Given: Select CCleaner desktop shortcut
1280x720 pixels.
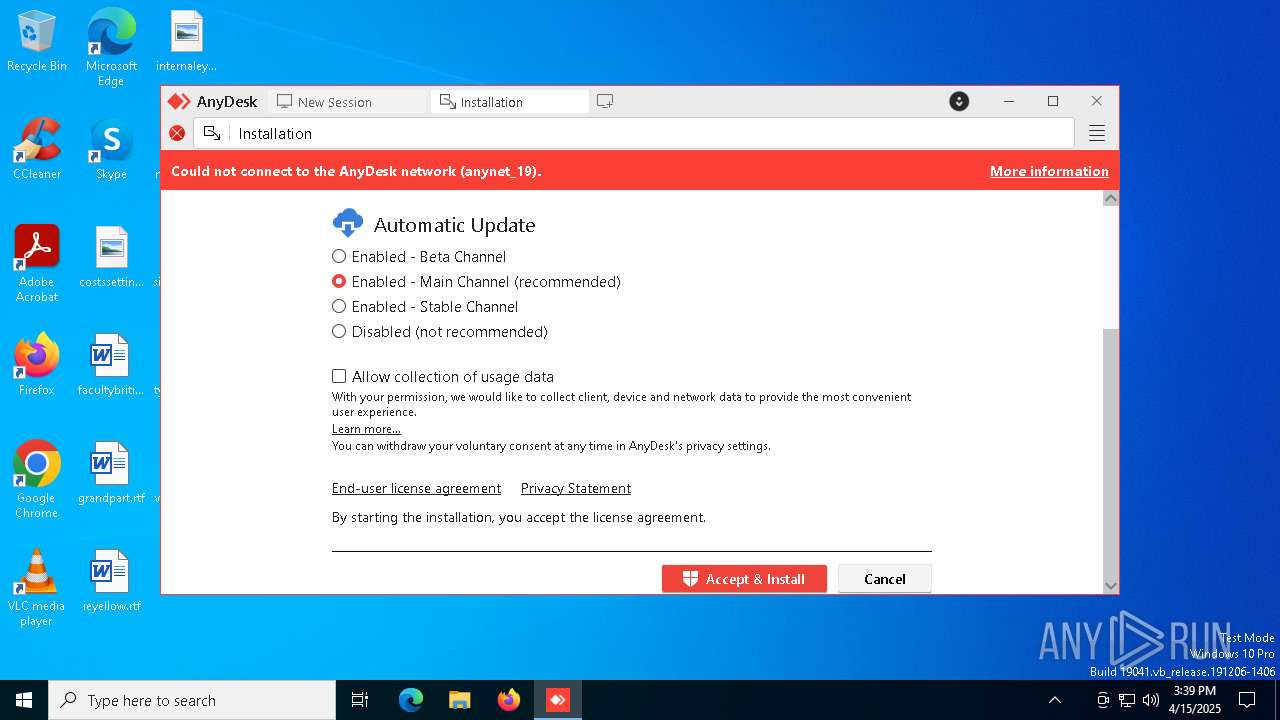Looking at the screenshot, I should pyautogui.click(x=37, y=149).
